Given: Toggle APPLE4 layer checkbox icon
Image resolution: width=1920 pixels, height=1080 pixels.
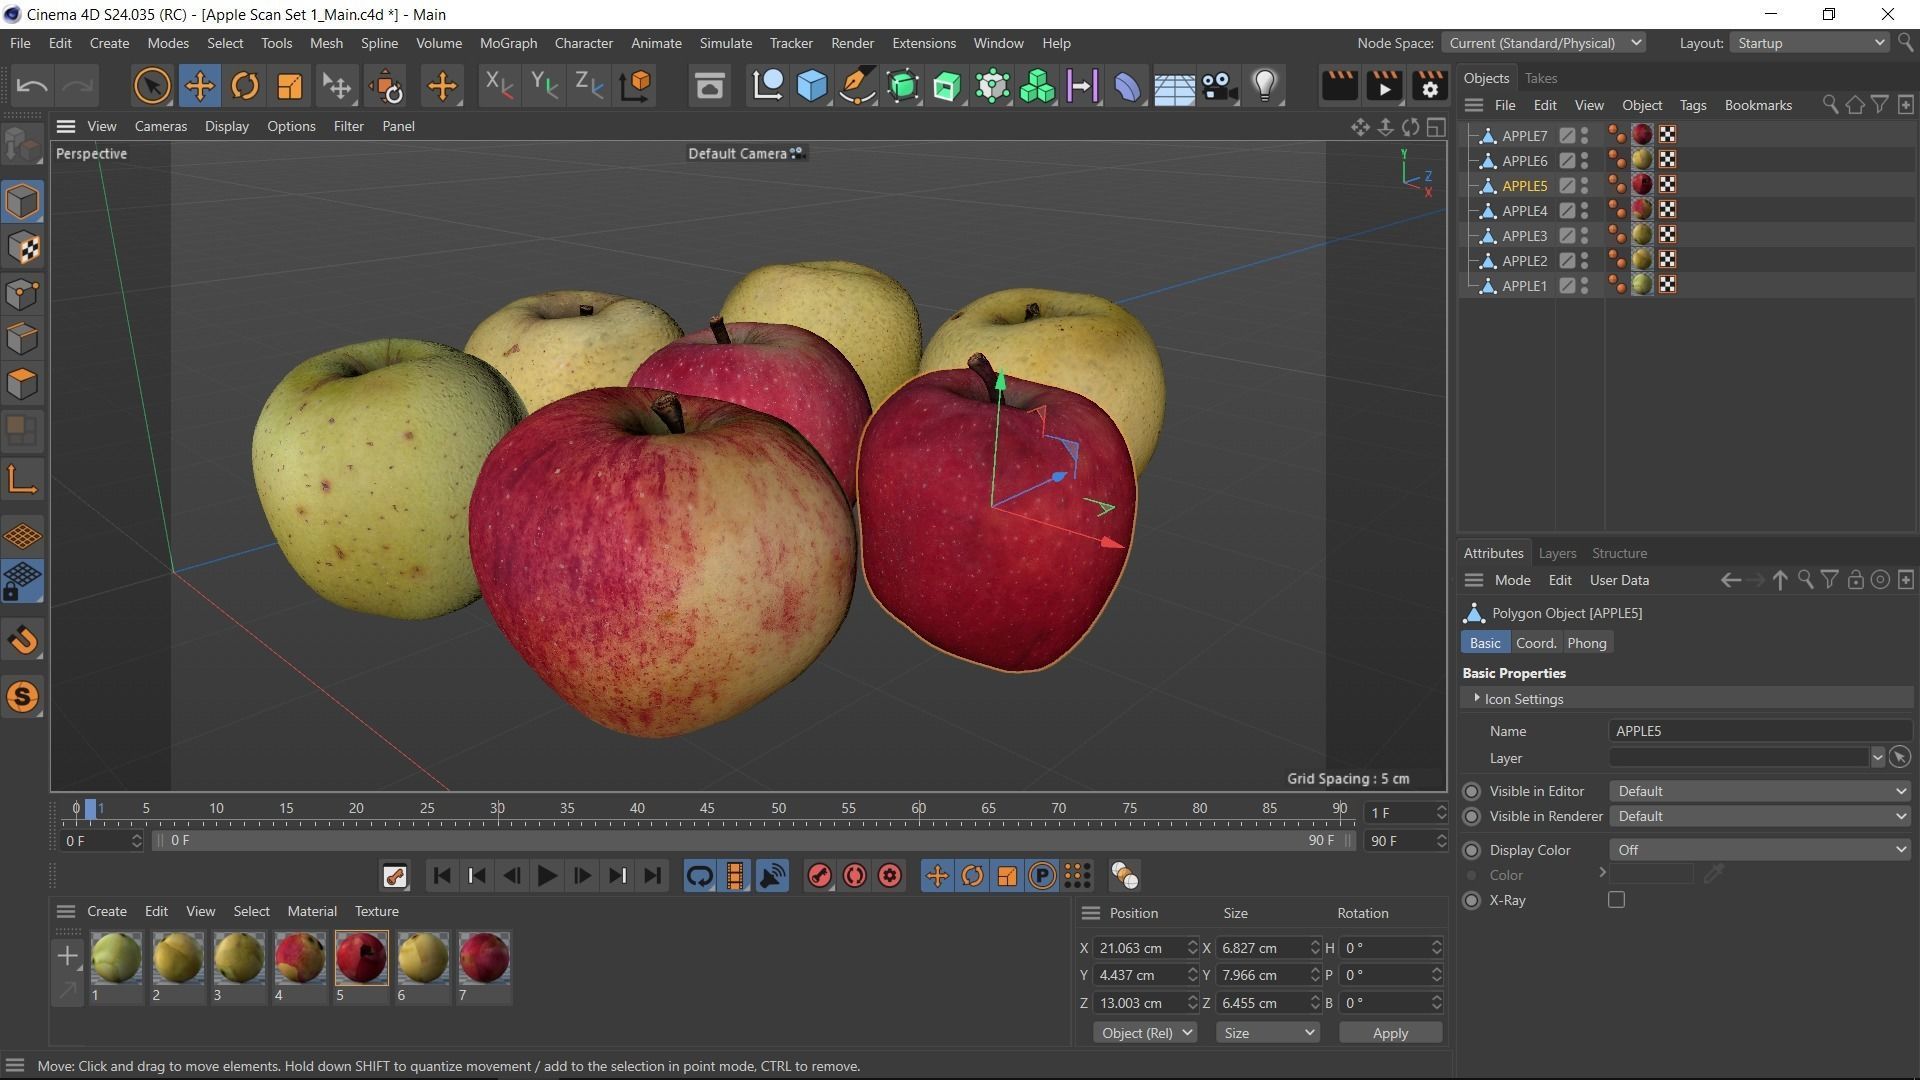Looking at the screenshot, I should point(1567,211).
